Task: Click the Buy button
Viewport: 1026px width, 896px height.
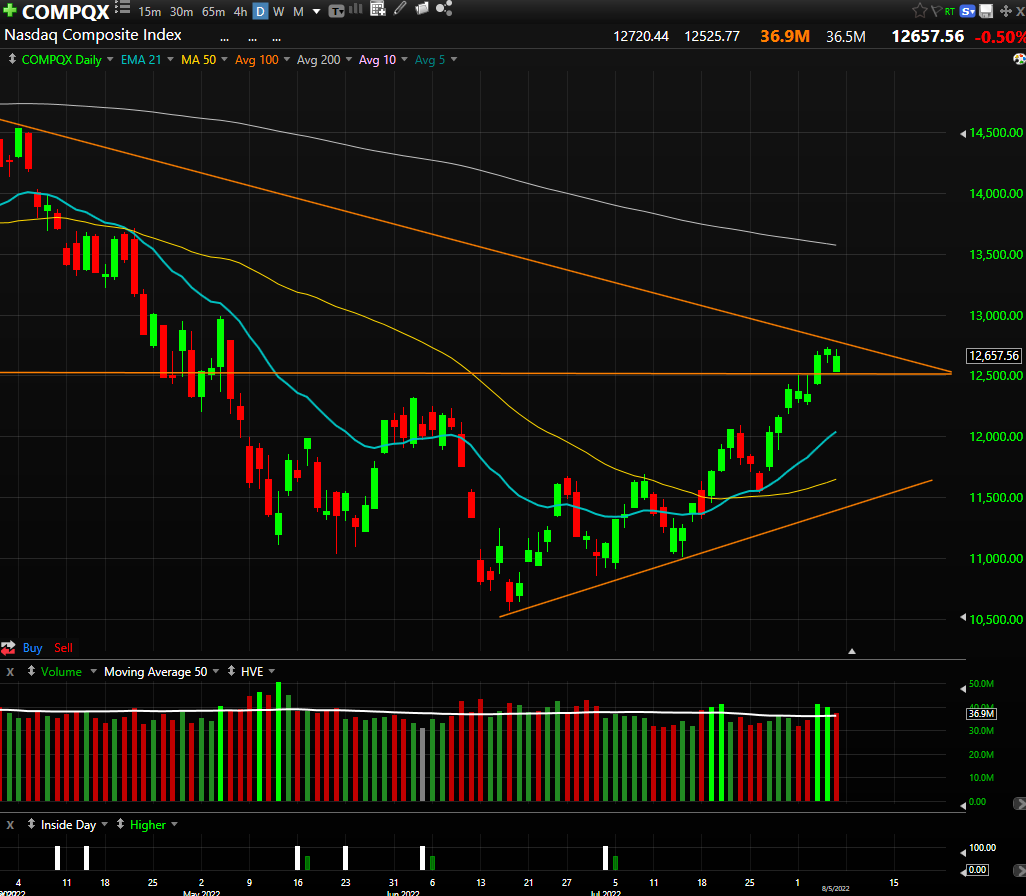Action: click(x=33, y=648)
